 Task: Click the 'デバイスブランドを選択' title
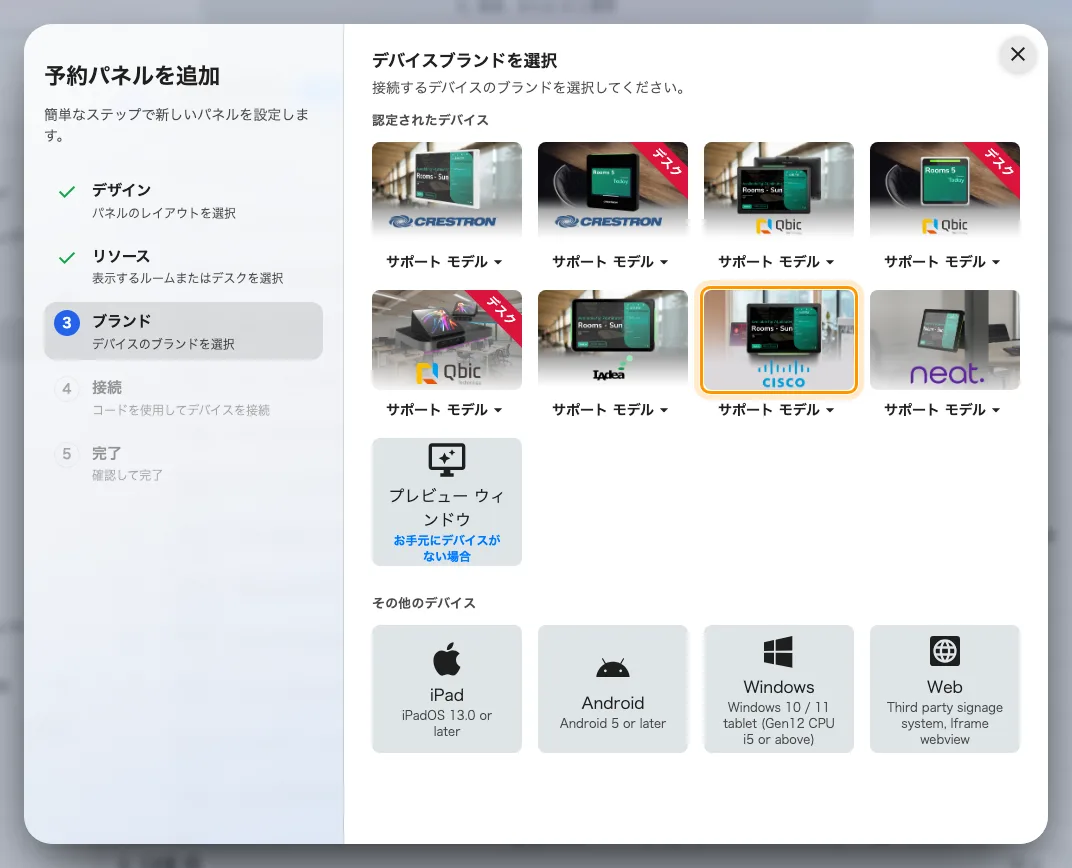(464, 61)
